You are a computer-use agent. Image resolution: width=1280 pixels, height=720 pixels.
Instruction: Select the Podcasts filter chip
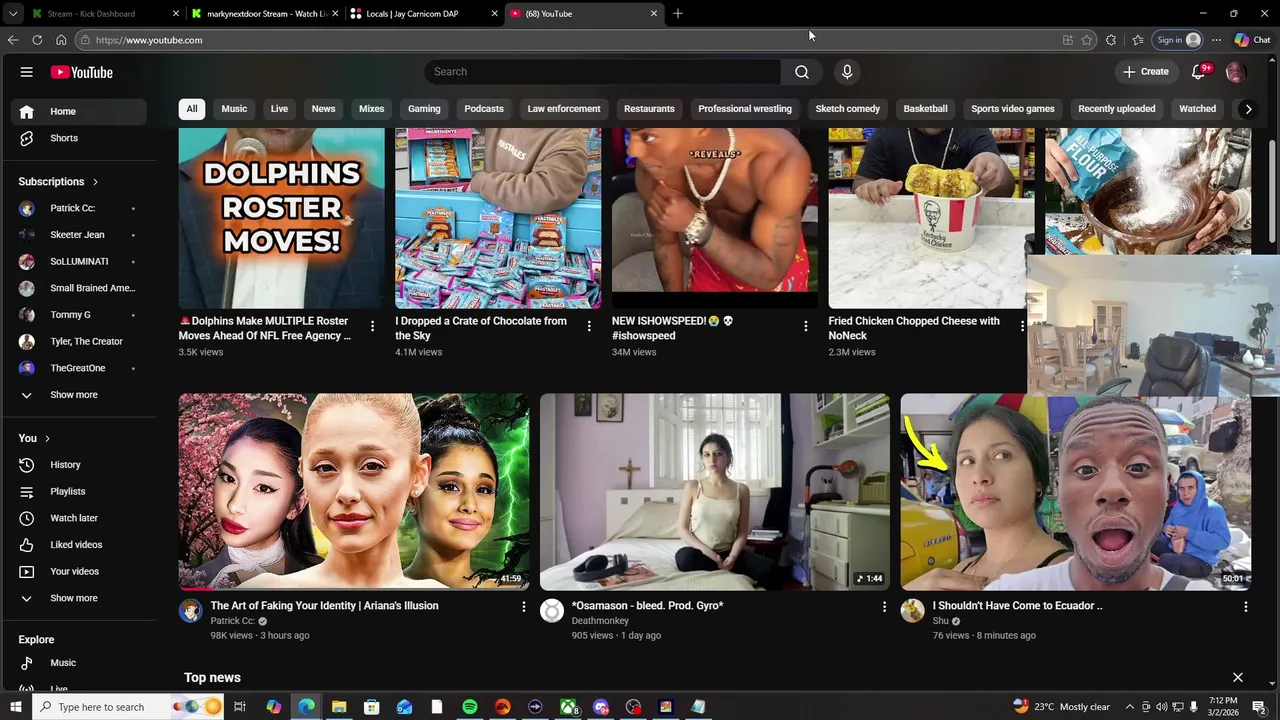484,109
